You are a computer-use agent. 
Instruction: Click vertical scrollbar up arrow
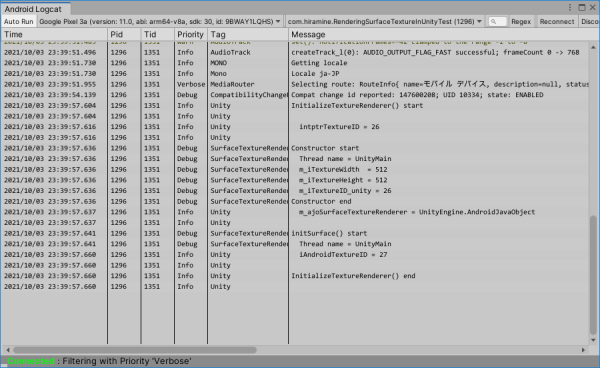pyautogui.click(x=593, y=47)
